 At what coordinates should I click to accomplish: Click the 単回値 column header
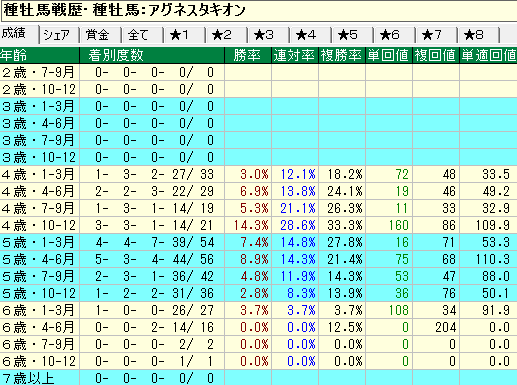[389, 55]
